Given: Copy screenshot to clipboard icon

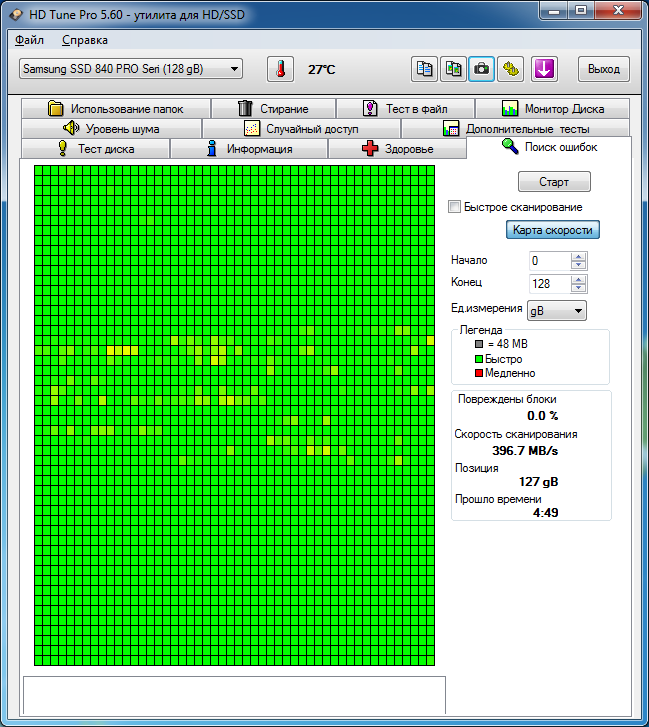Looking at the screenshot, I should pyautogui.click(x=453, y=70).
